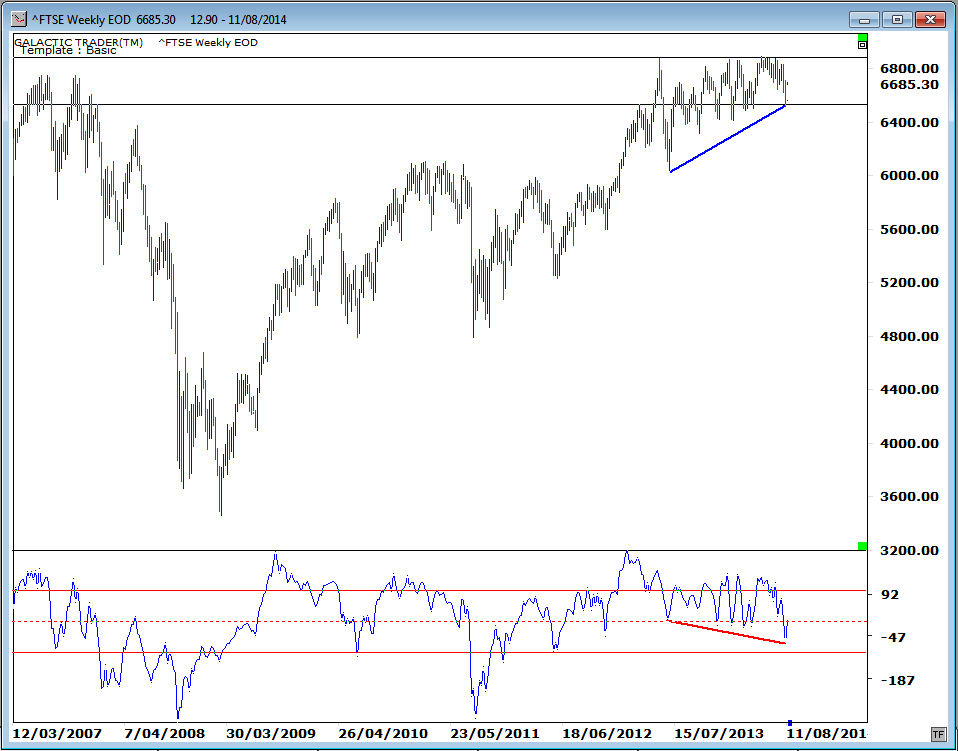
Task: Click the 7/04/2008 date label
Action: point(164,733)
